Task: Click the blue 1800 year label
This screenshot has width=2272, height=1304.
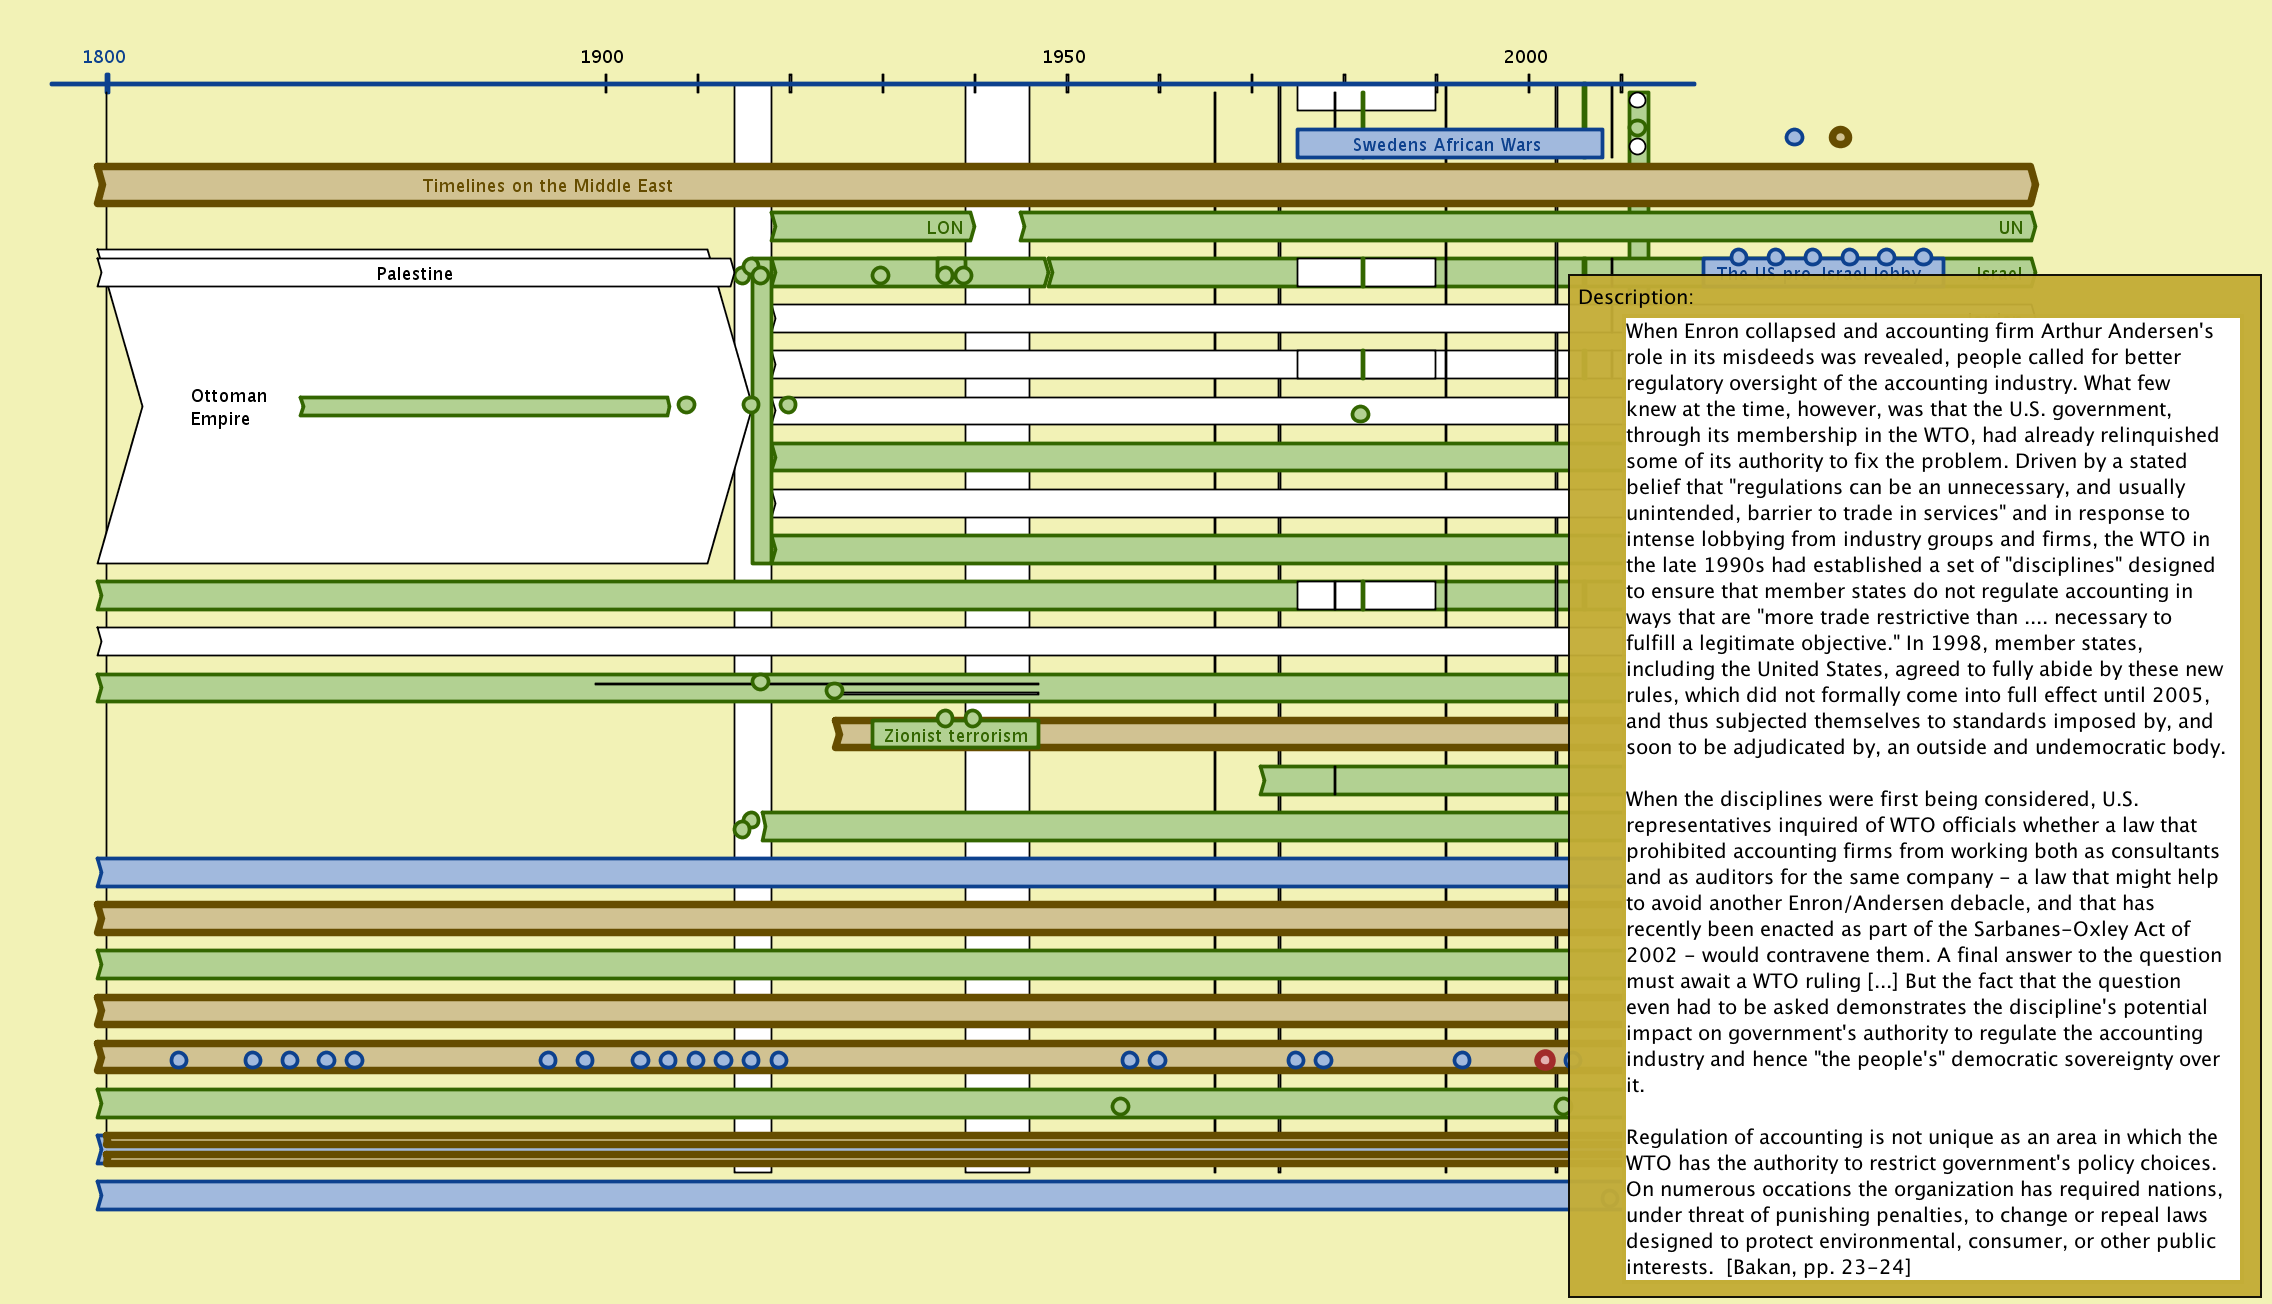Action: pyautogui.click(x=104, y=57)
